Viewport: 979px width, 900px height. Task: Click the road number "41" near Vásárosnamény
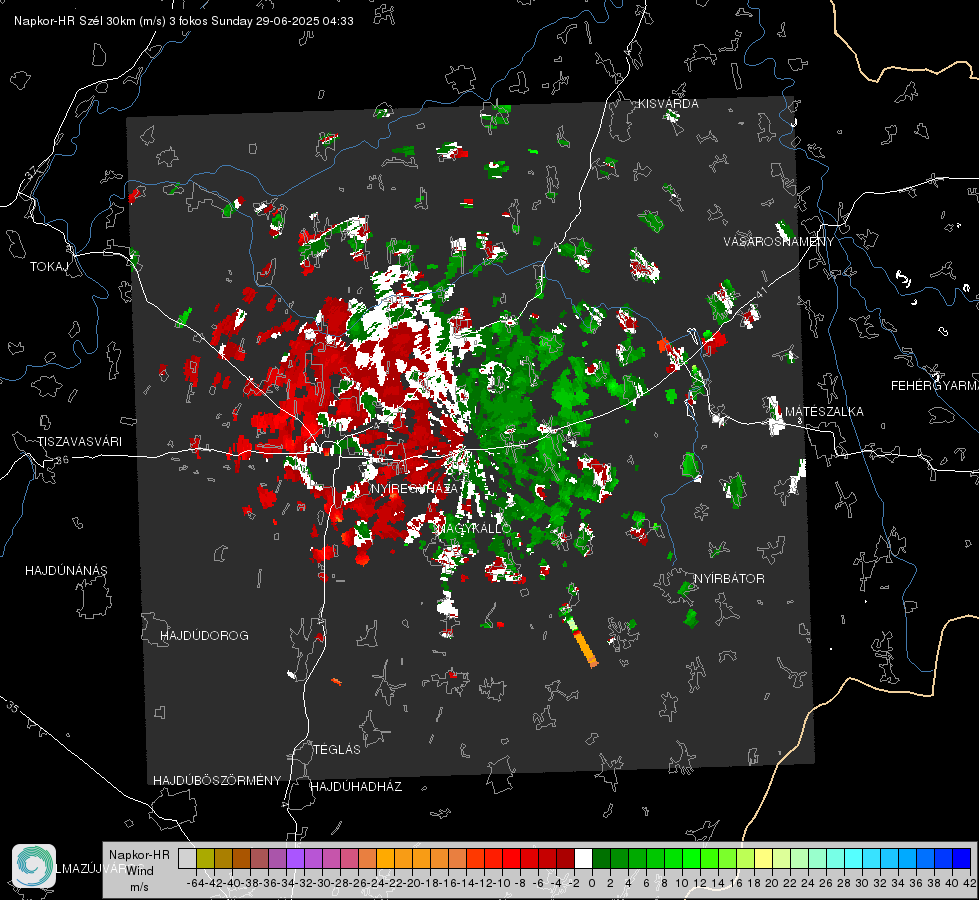760,292
